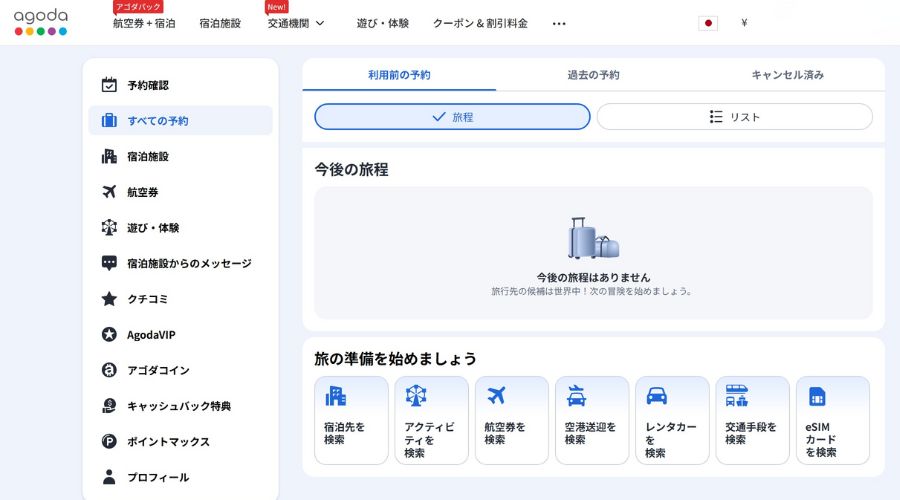This screenshot has width=900, height=500.
Task: Click the 予約確認 calendar icon
Action: (109, 85)
